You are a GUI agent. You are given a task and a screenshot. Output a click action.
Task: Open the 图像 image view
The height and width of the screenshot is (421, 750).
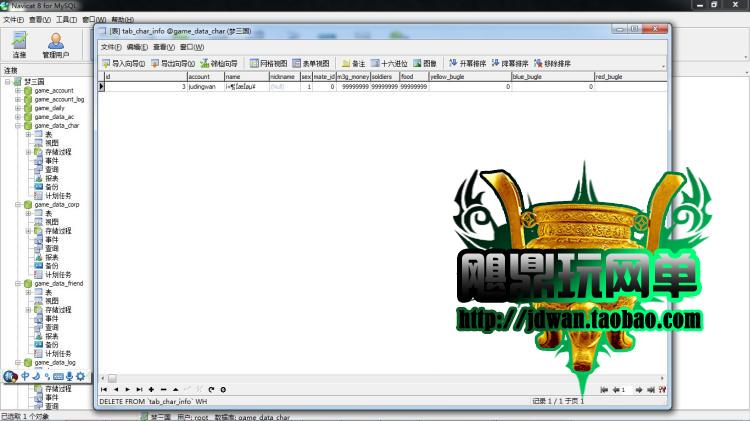click(424, 63)
